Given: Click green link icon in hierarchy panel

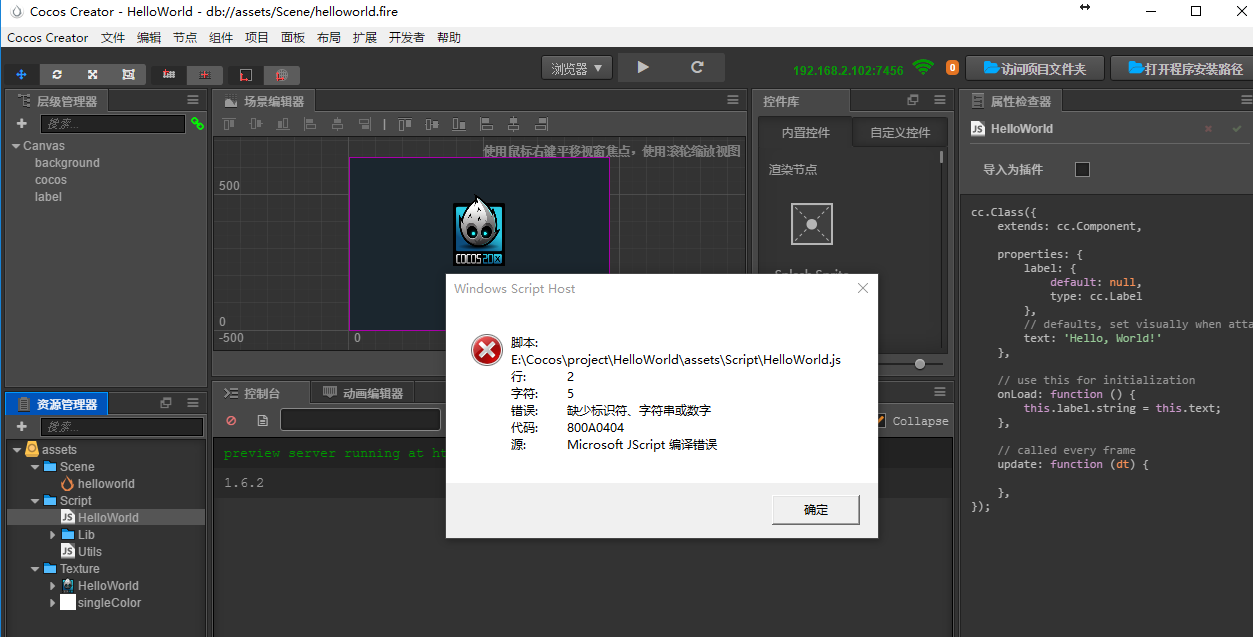Looking at the screenshot, I should tap(197, 124).
